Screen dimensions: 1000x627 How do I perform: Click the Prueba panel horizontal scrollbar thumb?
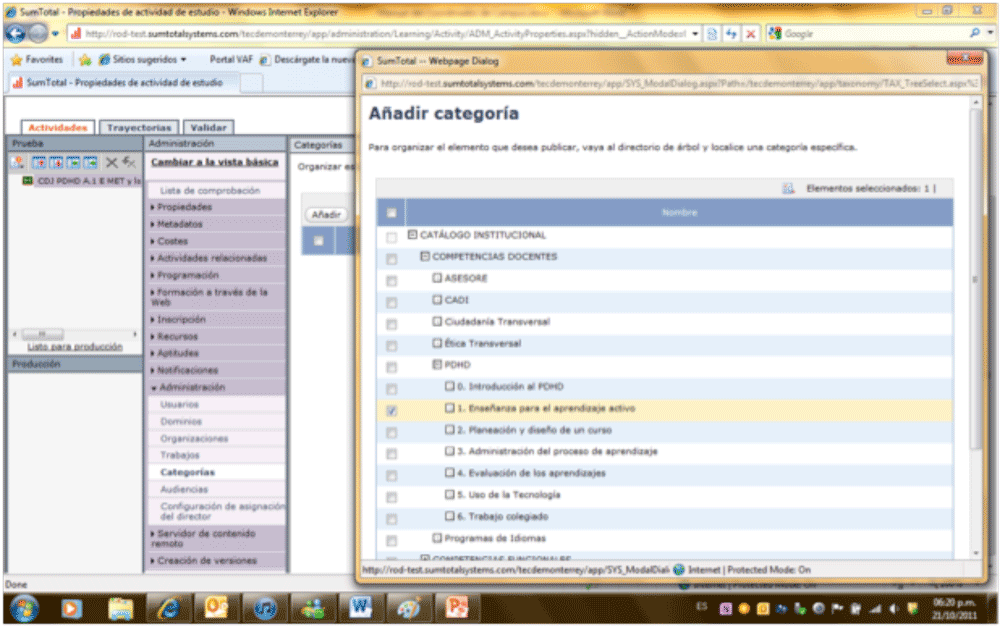point(42,334)
